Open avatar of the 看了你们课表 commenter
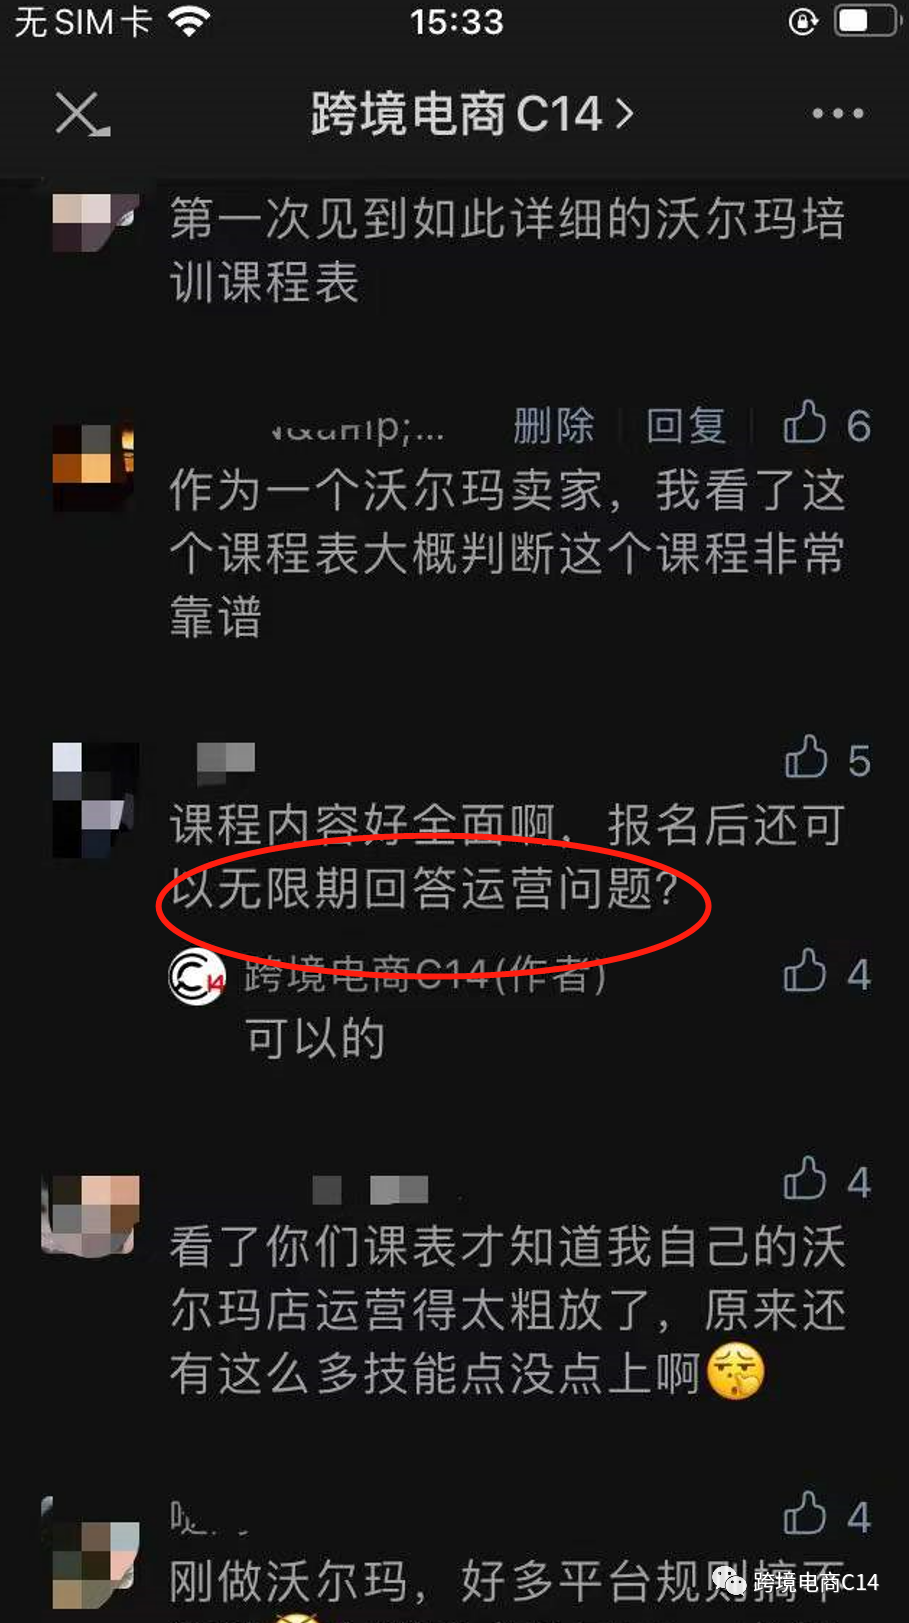Screen dimensions: 909x1623 coord(90,1214)
